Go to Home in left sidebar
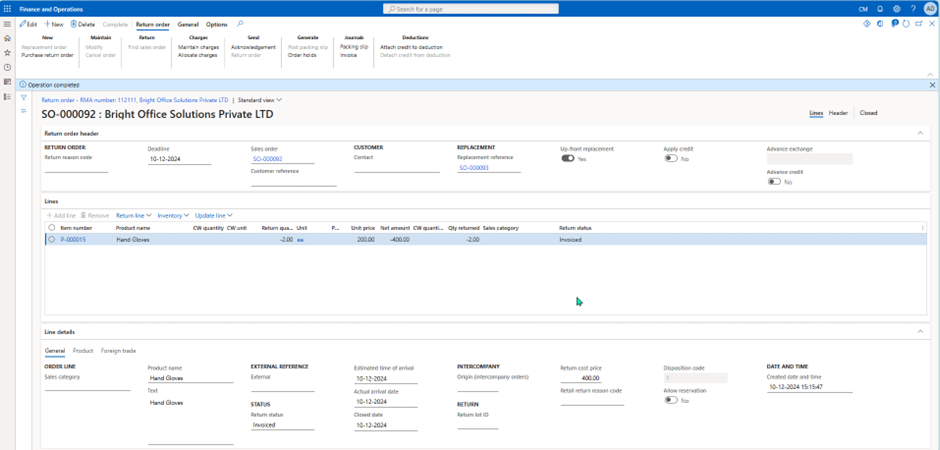Image resolution: width=940 pixels, height=450 pixels. 7,38
